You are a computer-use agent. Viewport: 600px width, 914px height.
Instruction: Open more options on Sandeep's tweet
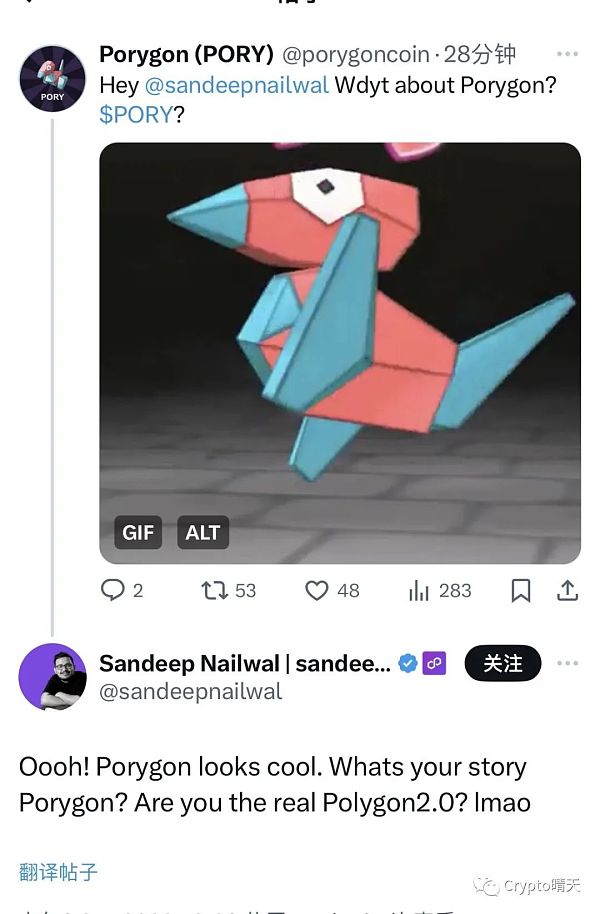(567, 663)
